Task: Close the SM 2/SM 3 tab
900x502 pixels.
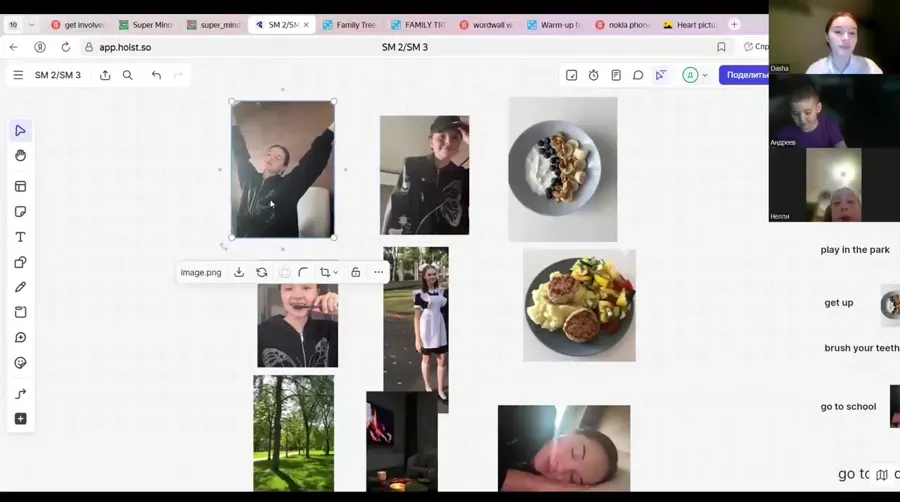Action: [x=306, y=25]
